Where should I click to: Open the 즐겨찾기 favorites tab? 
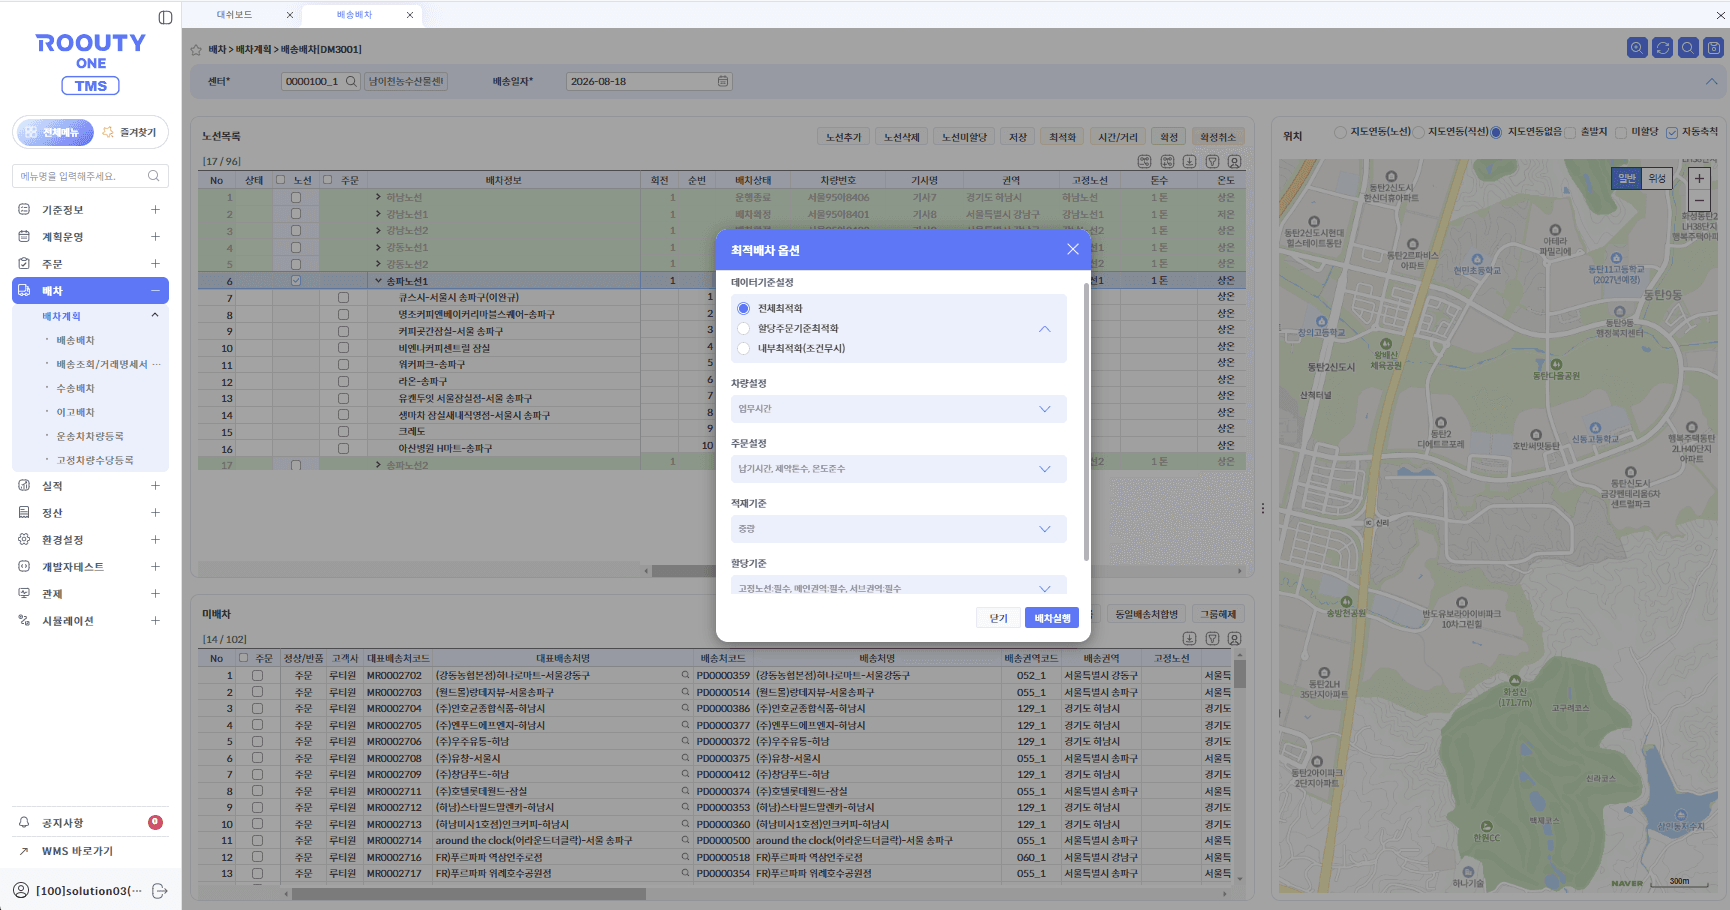[x=131, y=132]
